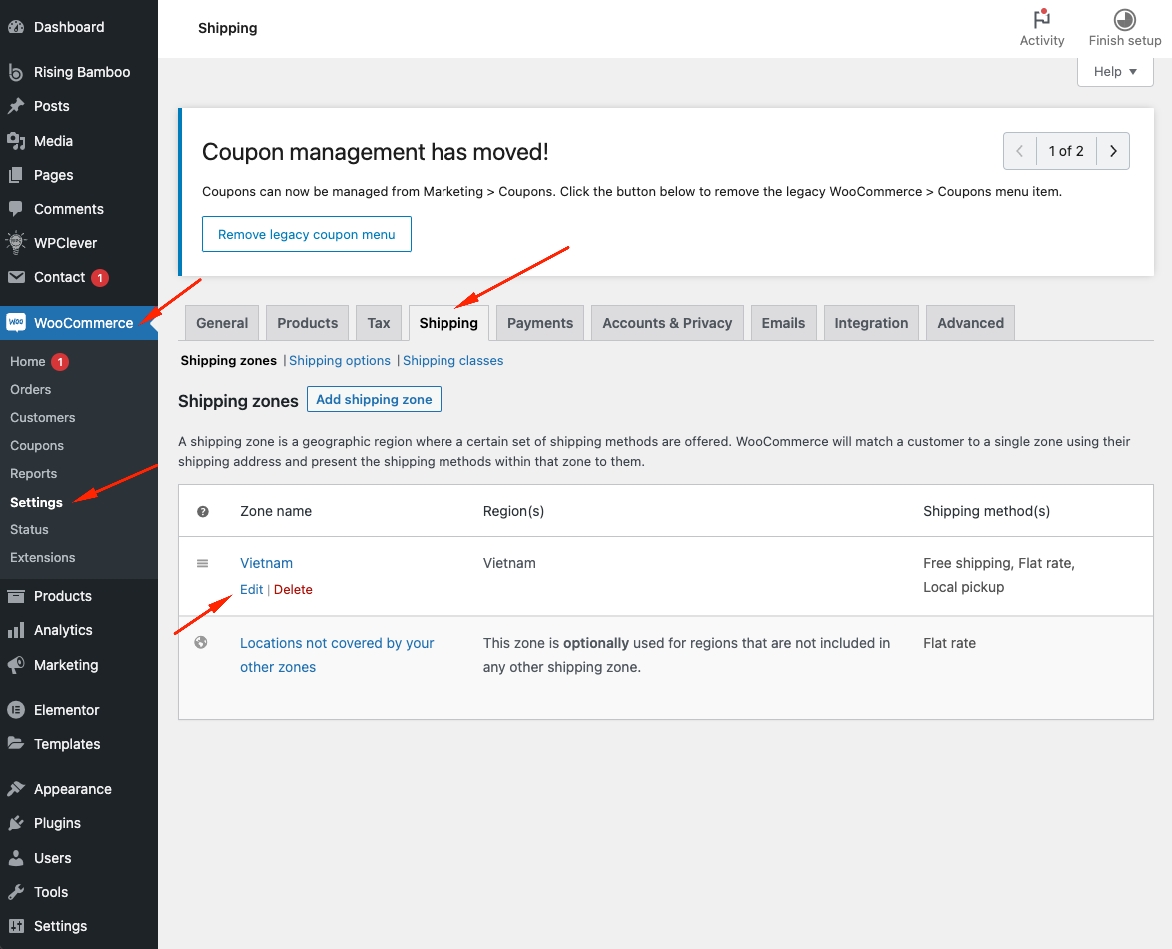Expand the Help dropdown
This screenshot has height=949, width=1172.
pos(1115,71)
